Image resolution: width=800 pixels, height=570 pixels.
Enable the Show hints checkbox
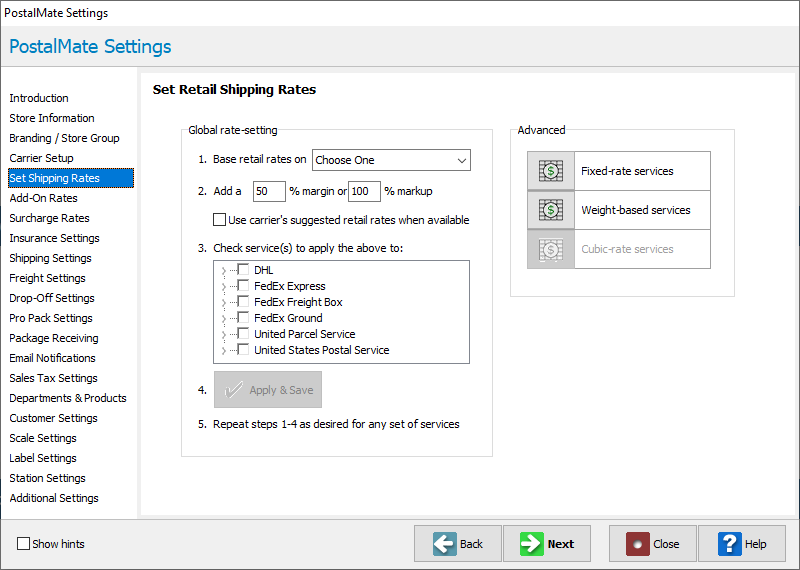(23, 543)
